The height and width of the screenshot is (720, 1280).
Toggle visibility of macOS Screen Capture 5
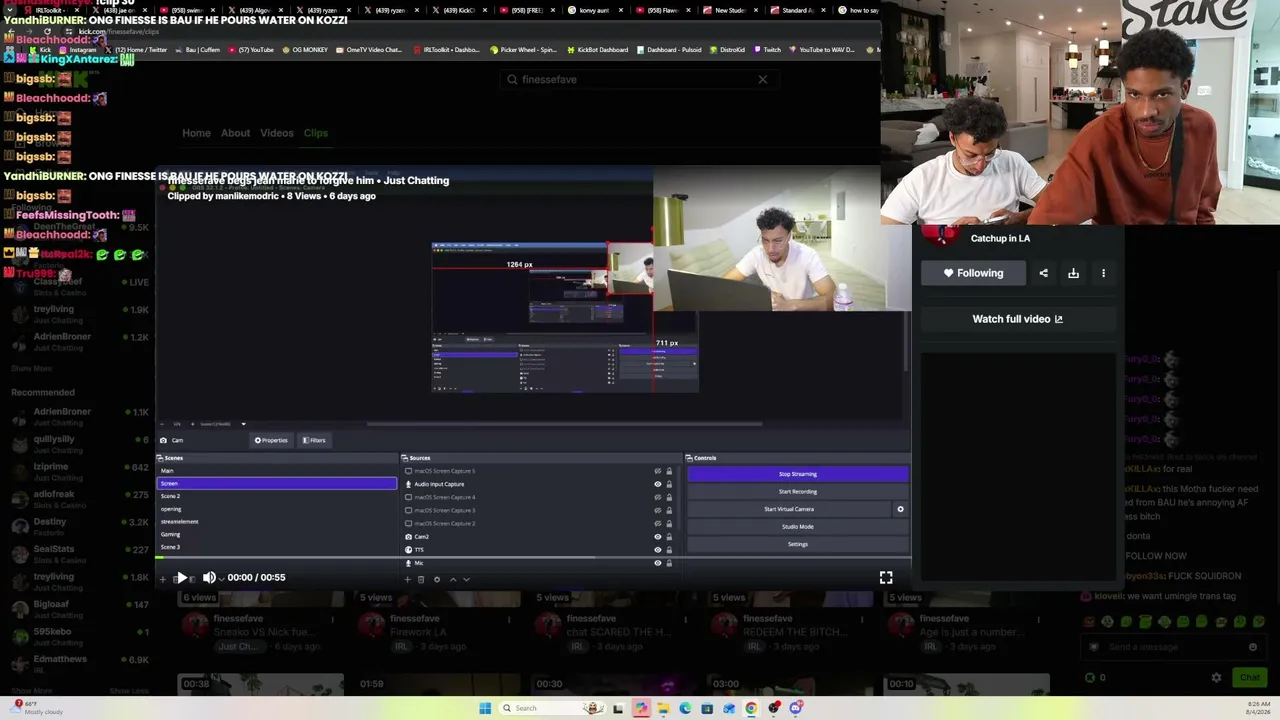[x=658, y=471]
